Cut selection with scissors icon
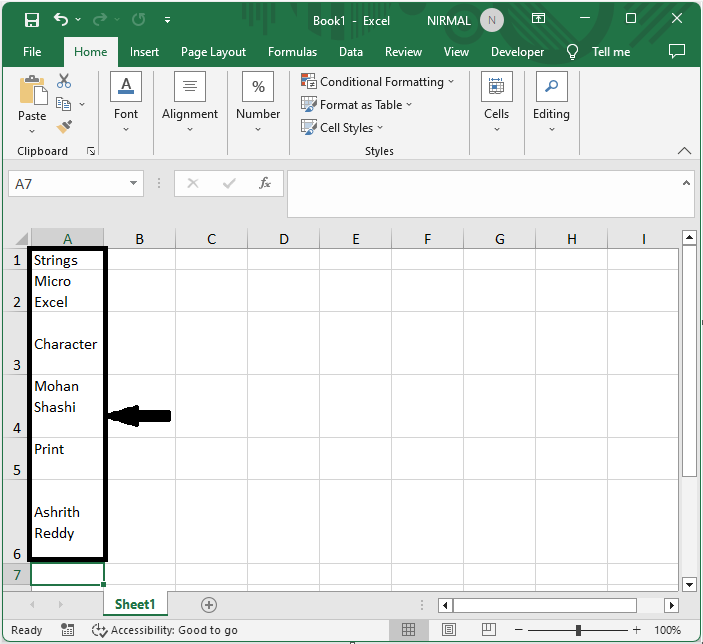The width and height of the screenshot is (703, 644). (x=64, y=81)
